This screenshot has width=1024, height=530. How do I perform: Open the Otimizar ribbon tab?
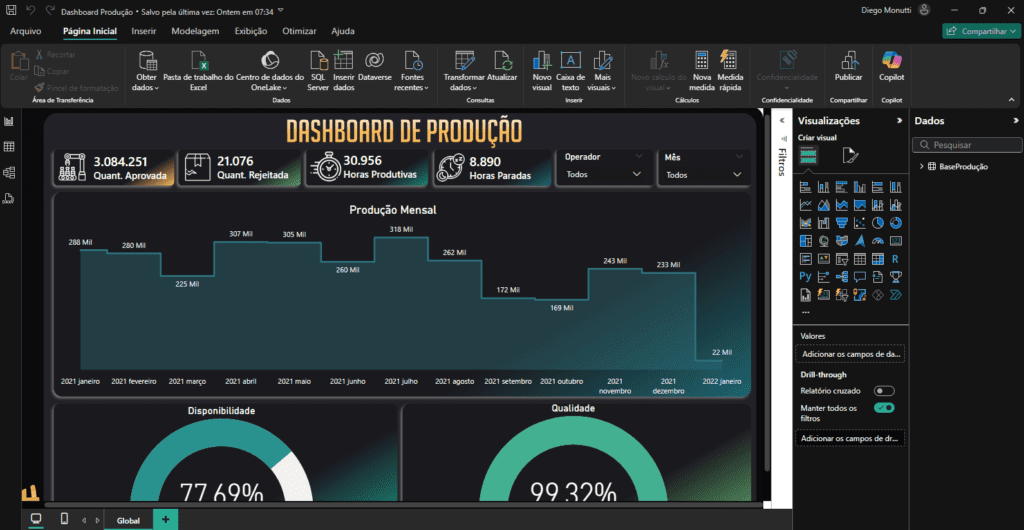pyautogui.click(x=299, y=31)
